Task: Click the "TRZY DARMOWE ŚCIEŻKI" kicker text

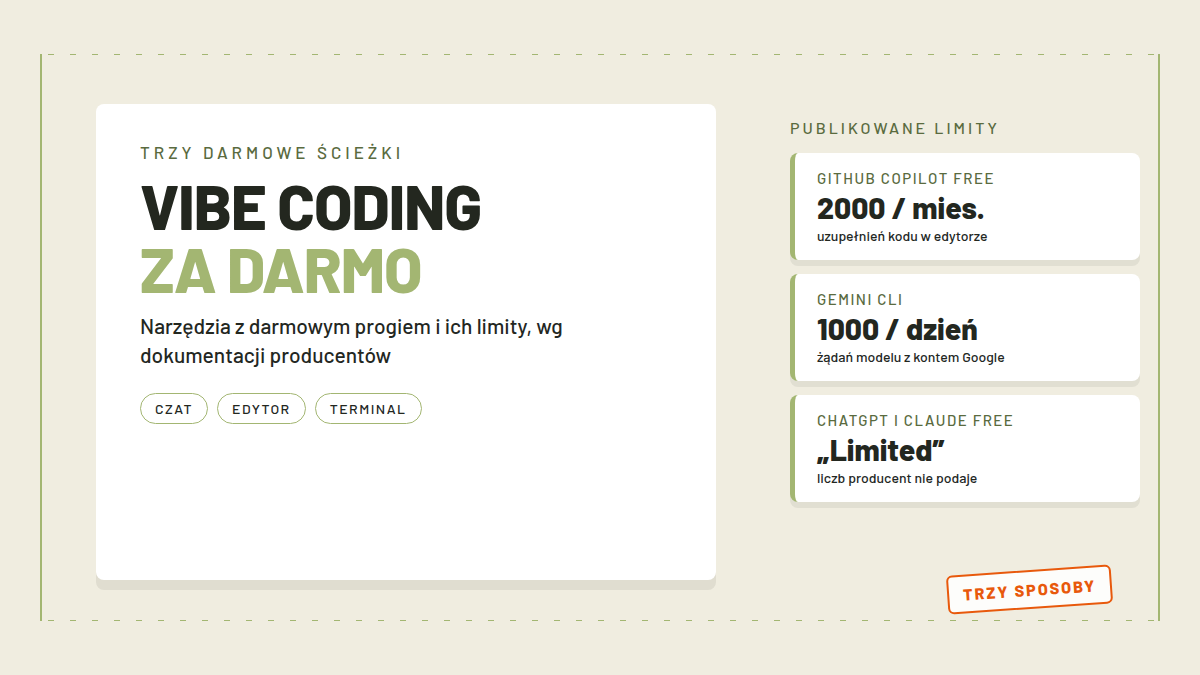Action: 271,153
